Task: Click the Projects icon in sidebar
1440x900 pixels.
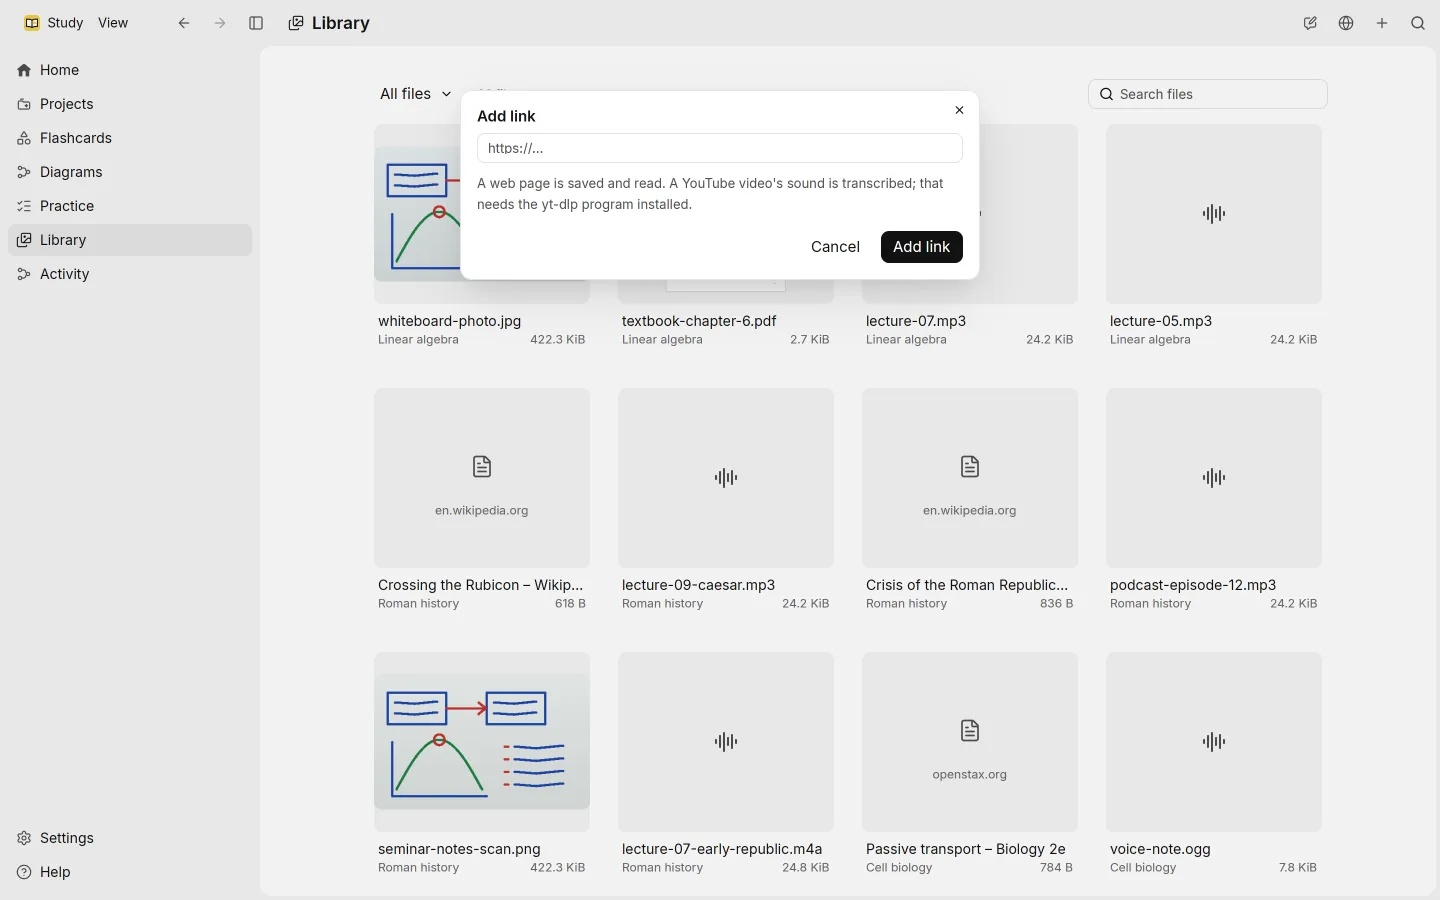Action: pos(24,104)
